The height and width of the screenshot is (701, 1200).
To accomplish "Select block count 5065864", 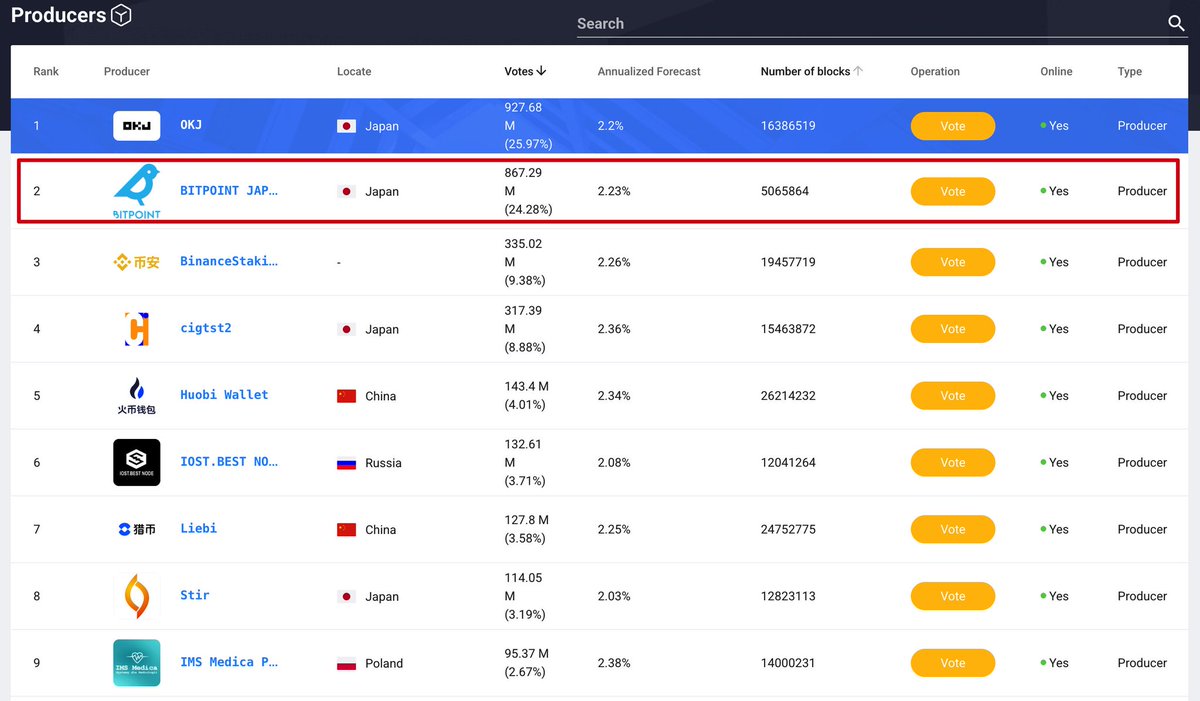I will click(x=785, y=191).
